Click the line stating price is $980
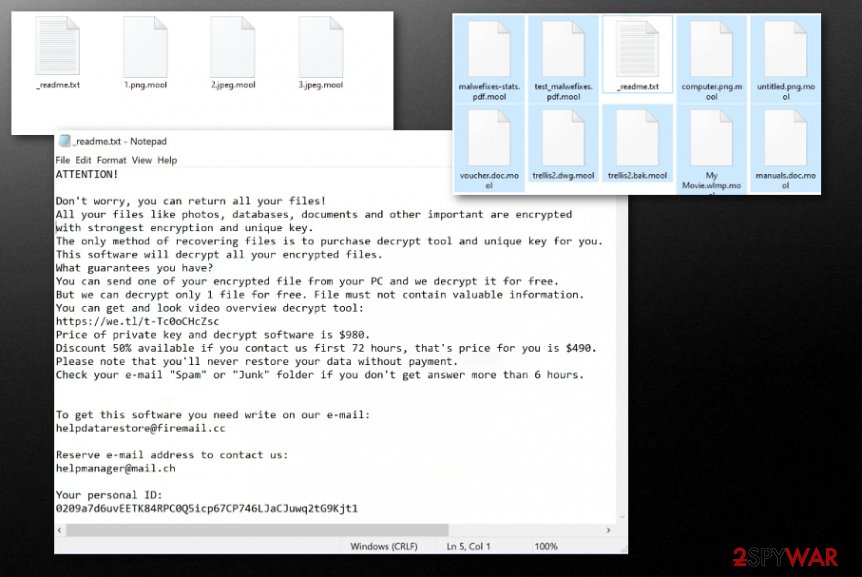The image size is (862, 577). 213,335
